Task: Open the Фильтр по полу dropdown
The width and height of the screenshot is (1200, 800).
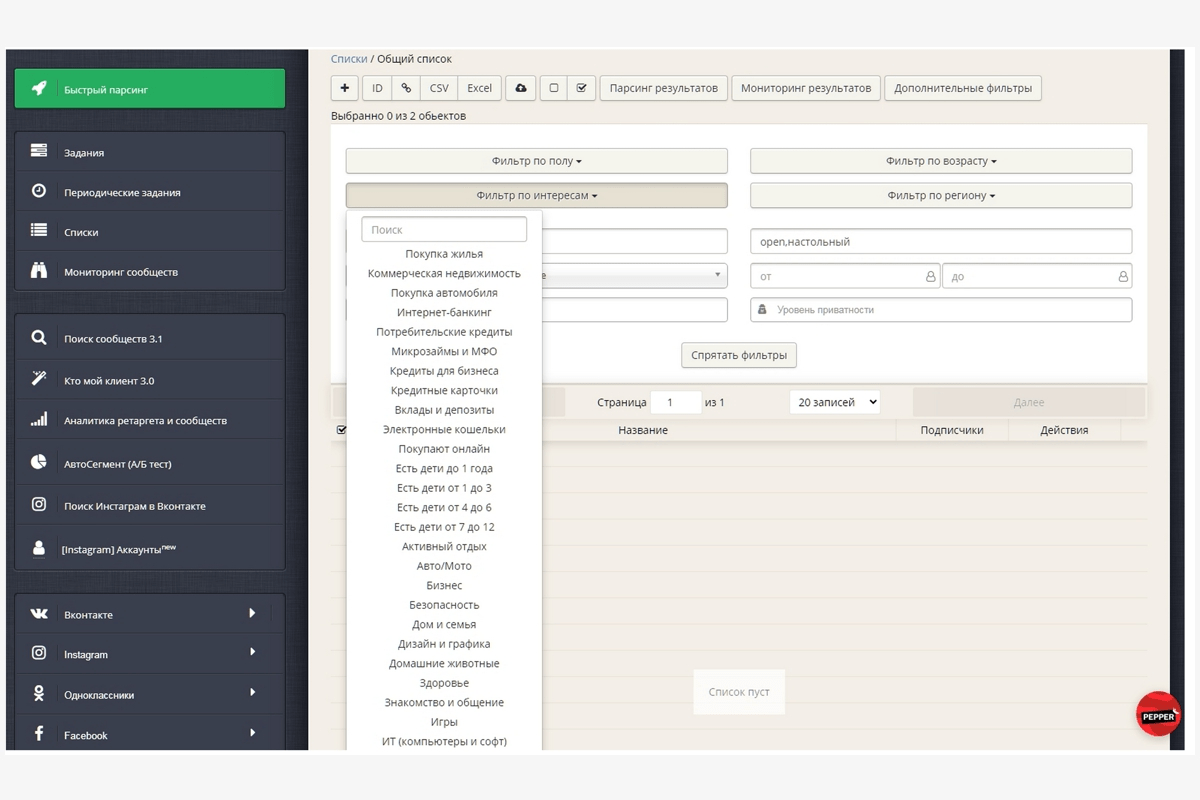Action: point(536,161)
